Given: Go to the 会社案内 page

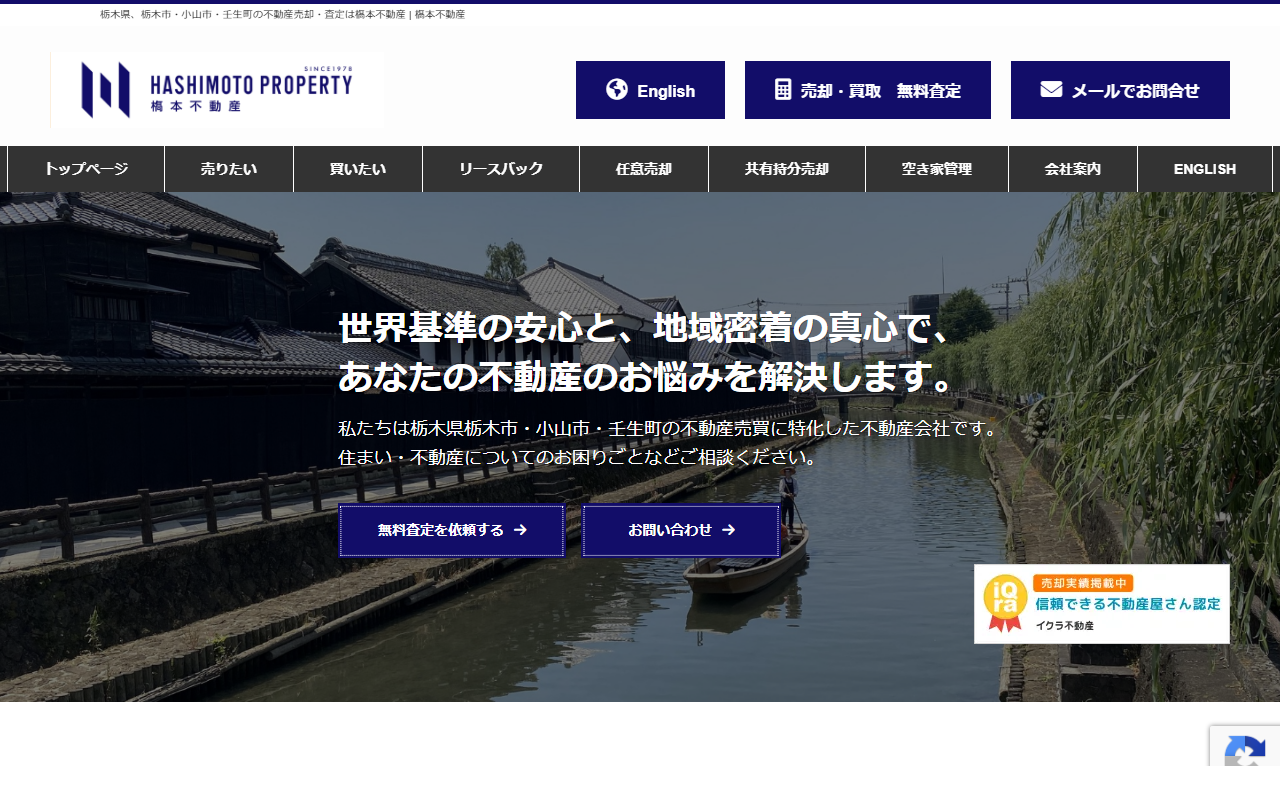Looking at the screenshot, I should pos(1073,169).
